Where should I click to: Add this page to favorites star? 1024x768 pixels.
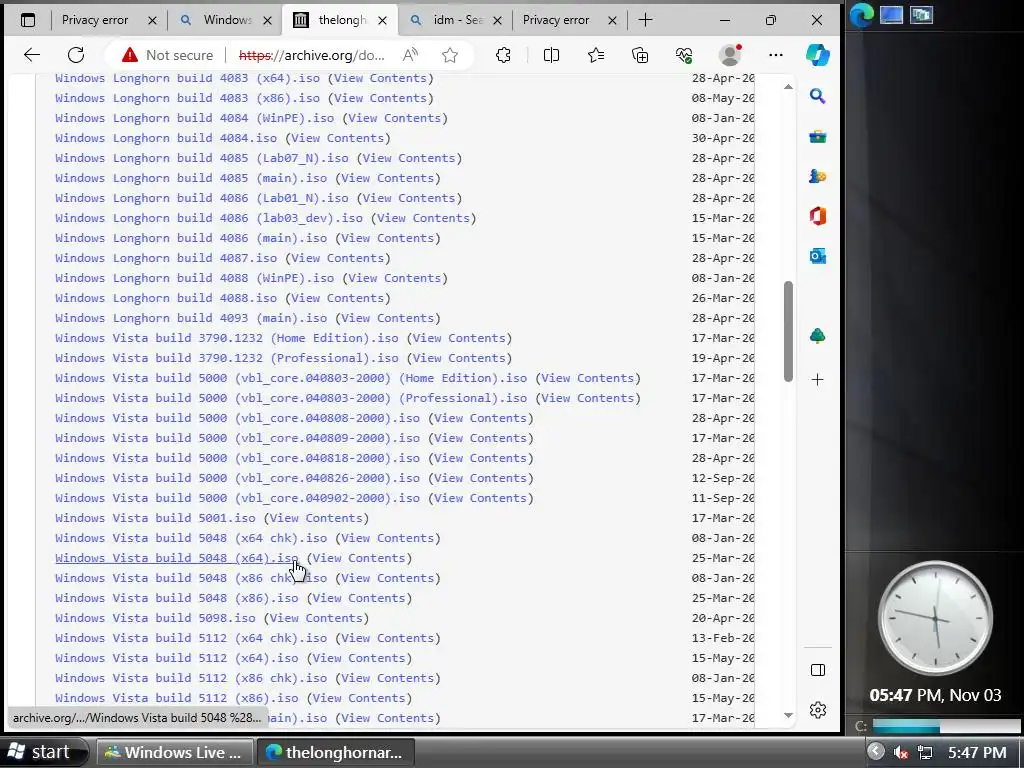tap(450, 56)
